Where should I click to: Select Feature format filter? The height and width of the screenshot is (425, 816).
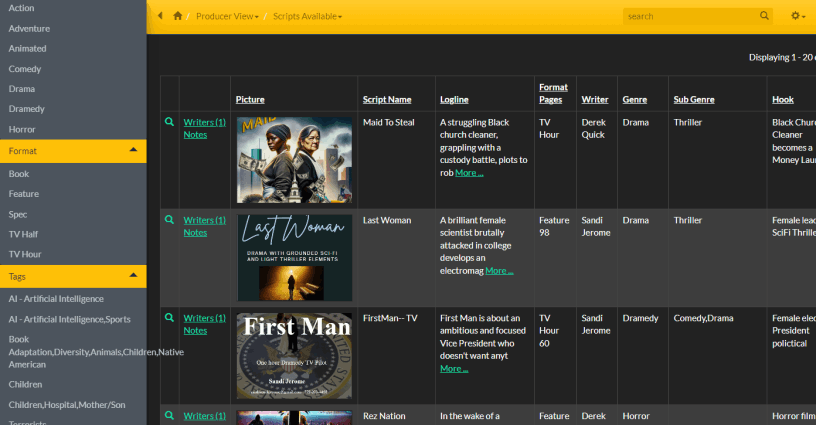point(23,194)
